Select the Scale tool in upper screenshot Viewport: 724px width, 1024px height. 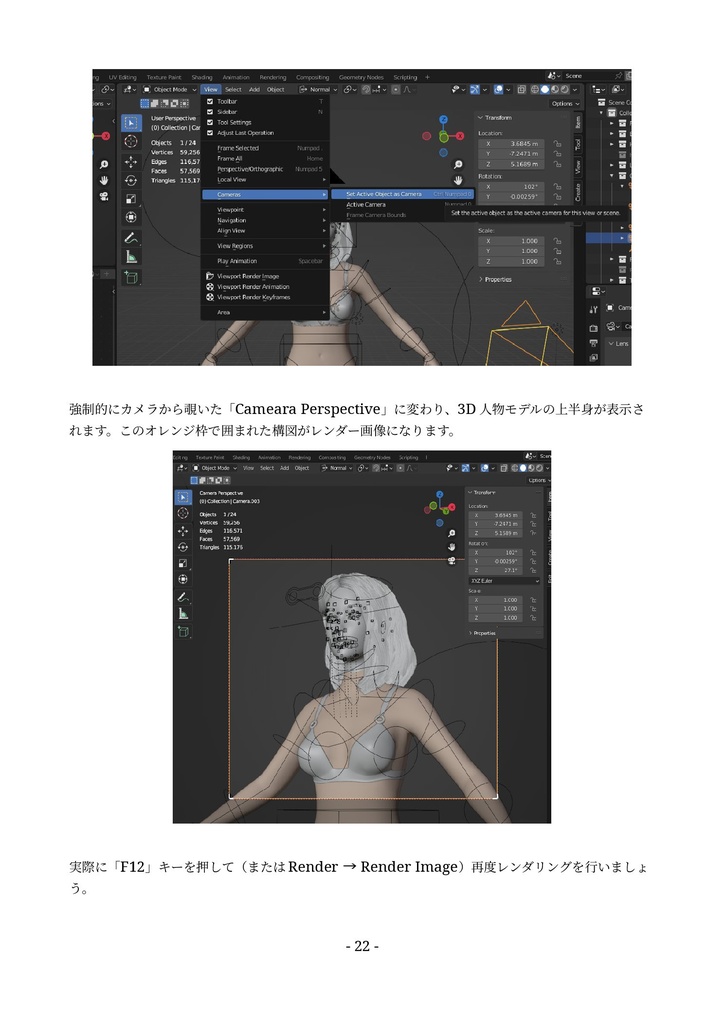[x=131, y=199]
